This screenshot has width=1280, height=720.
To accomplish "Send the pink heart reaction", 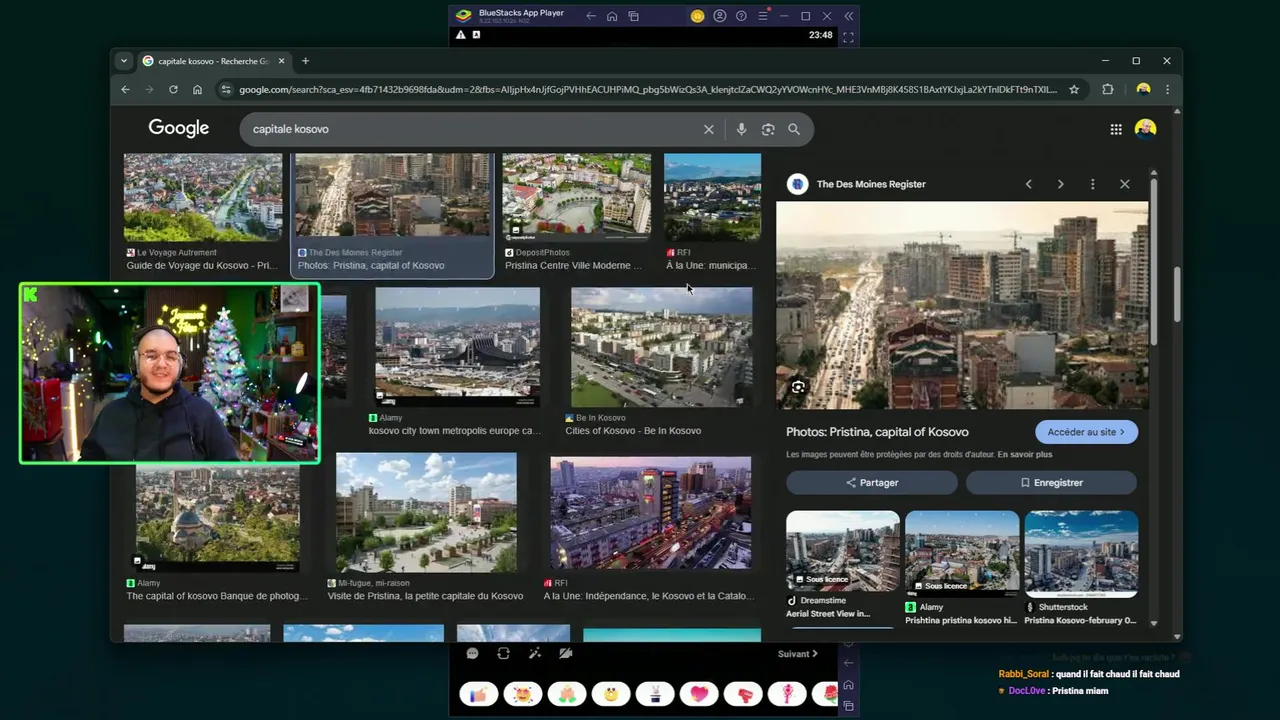I will coord(699,693).
